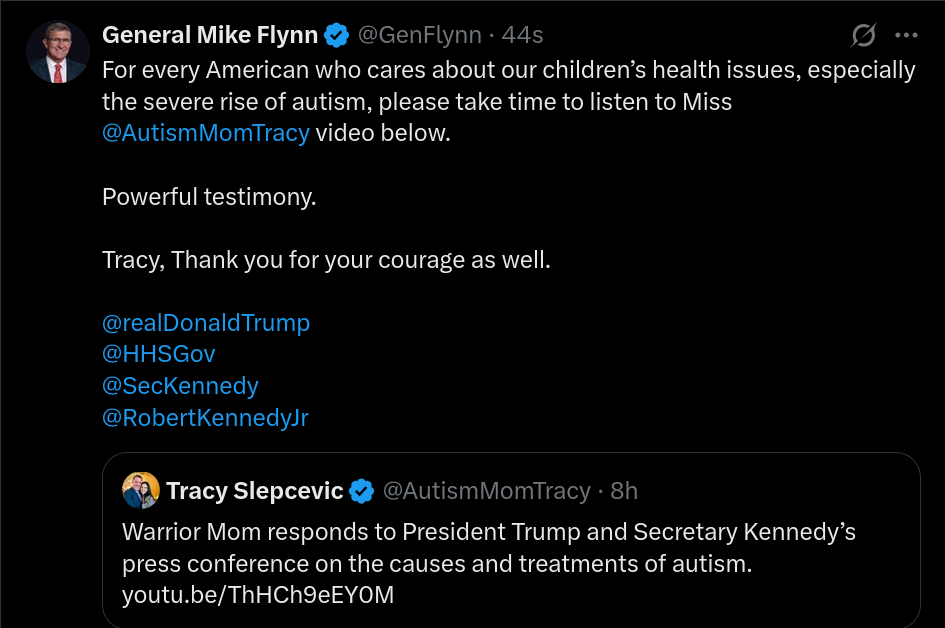Click Tracy Slepcevic's small avatar in the quoted post
Image resolution: width=945 pixels, height=628 pixels.
(141, 491)
